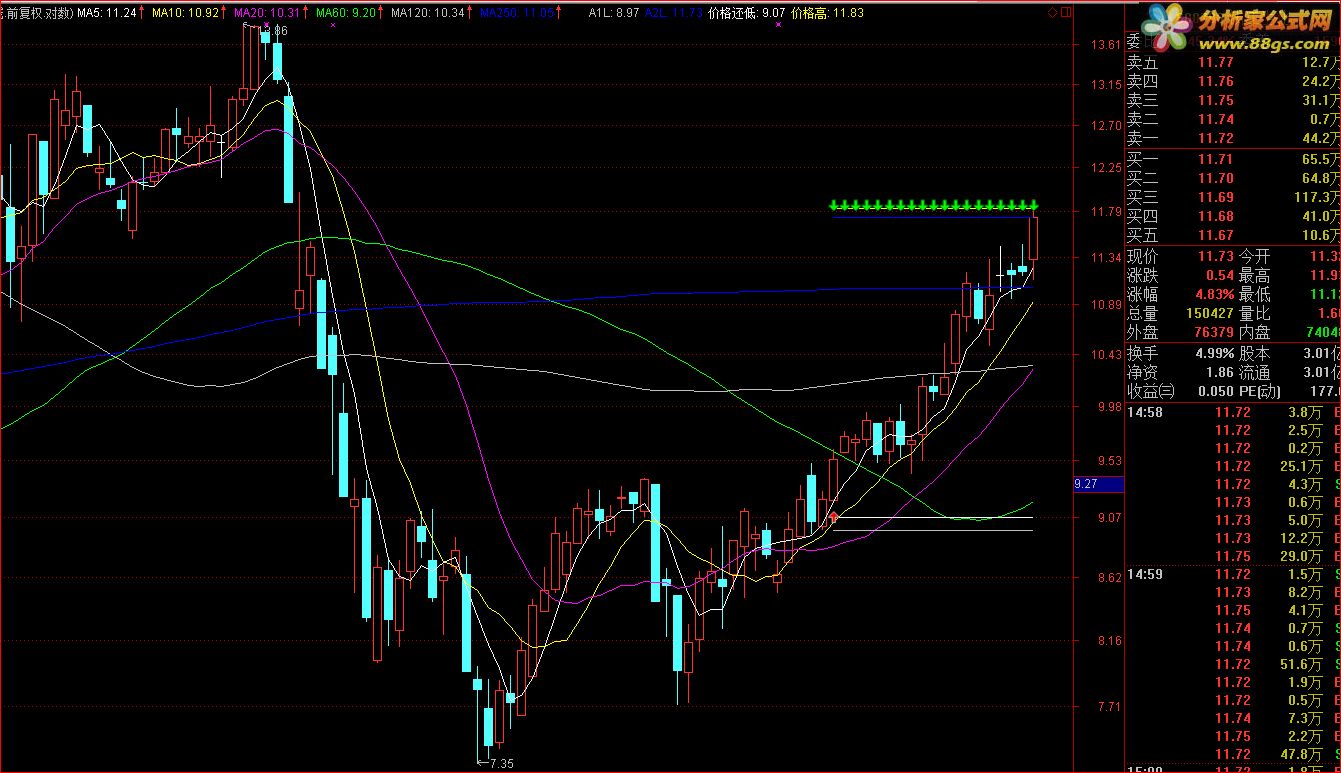Click the red diamond marker on chart
1341x773 pixels.
(832, 517)
